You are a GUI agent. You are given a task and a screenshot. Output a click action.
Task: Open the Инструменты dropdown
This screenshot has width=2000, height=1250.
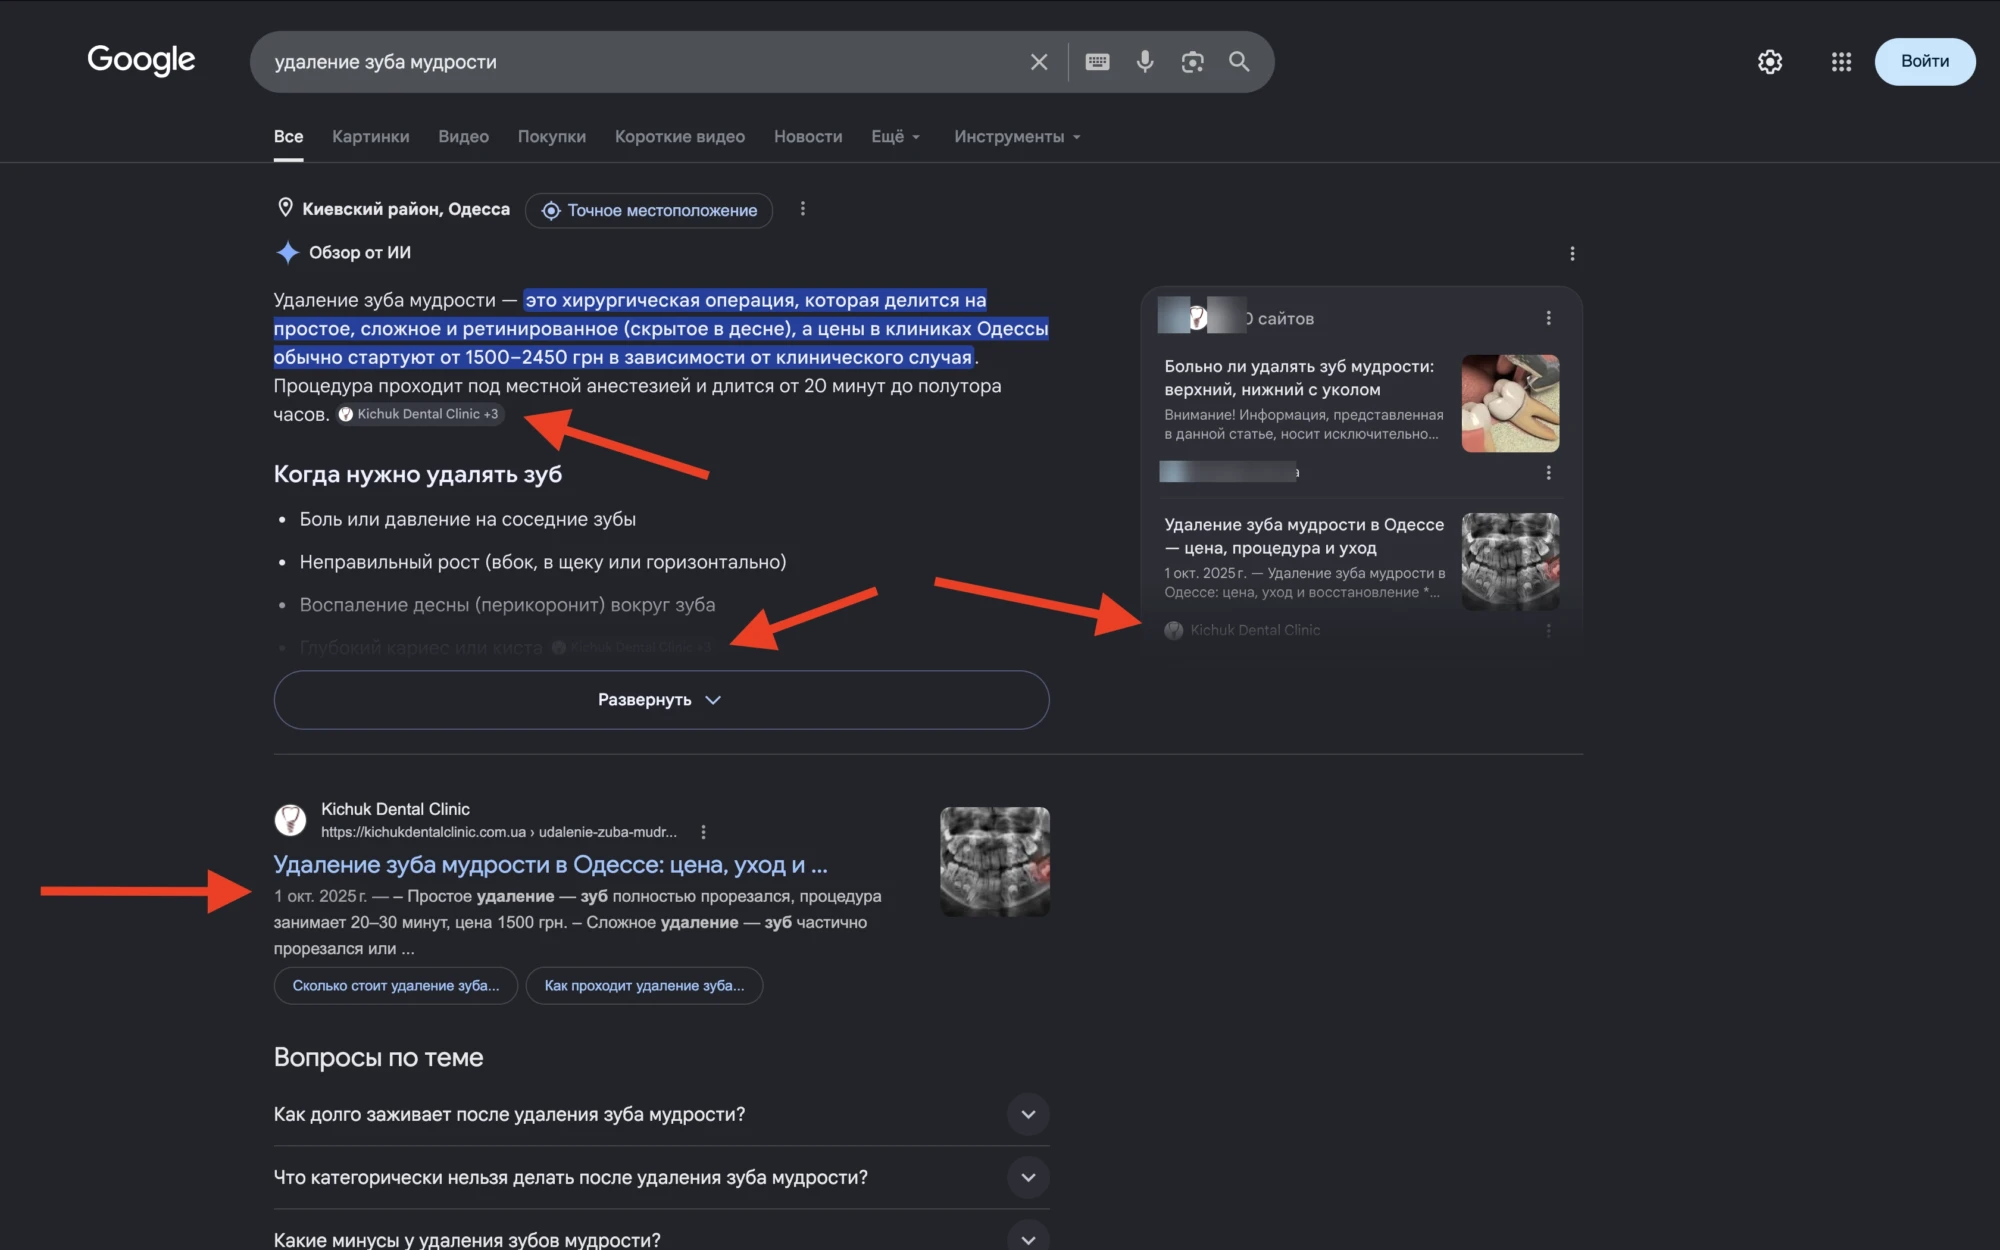[1017, 137]
